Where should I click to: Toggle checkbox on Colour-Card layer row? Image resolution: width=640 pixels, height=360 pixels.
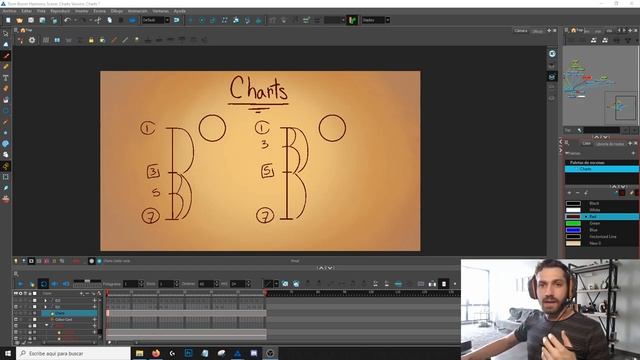(x=34, y=320)
